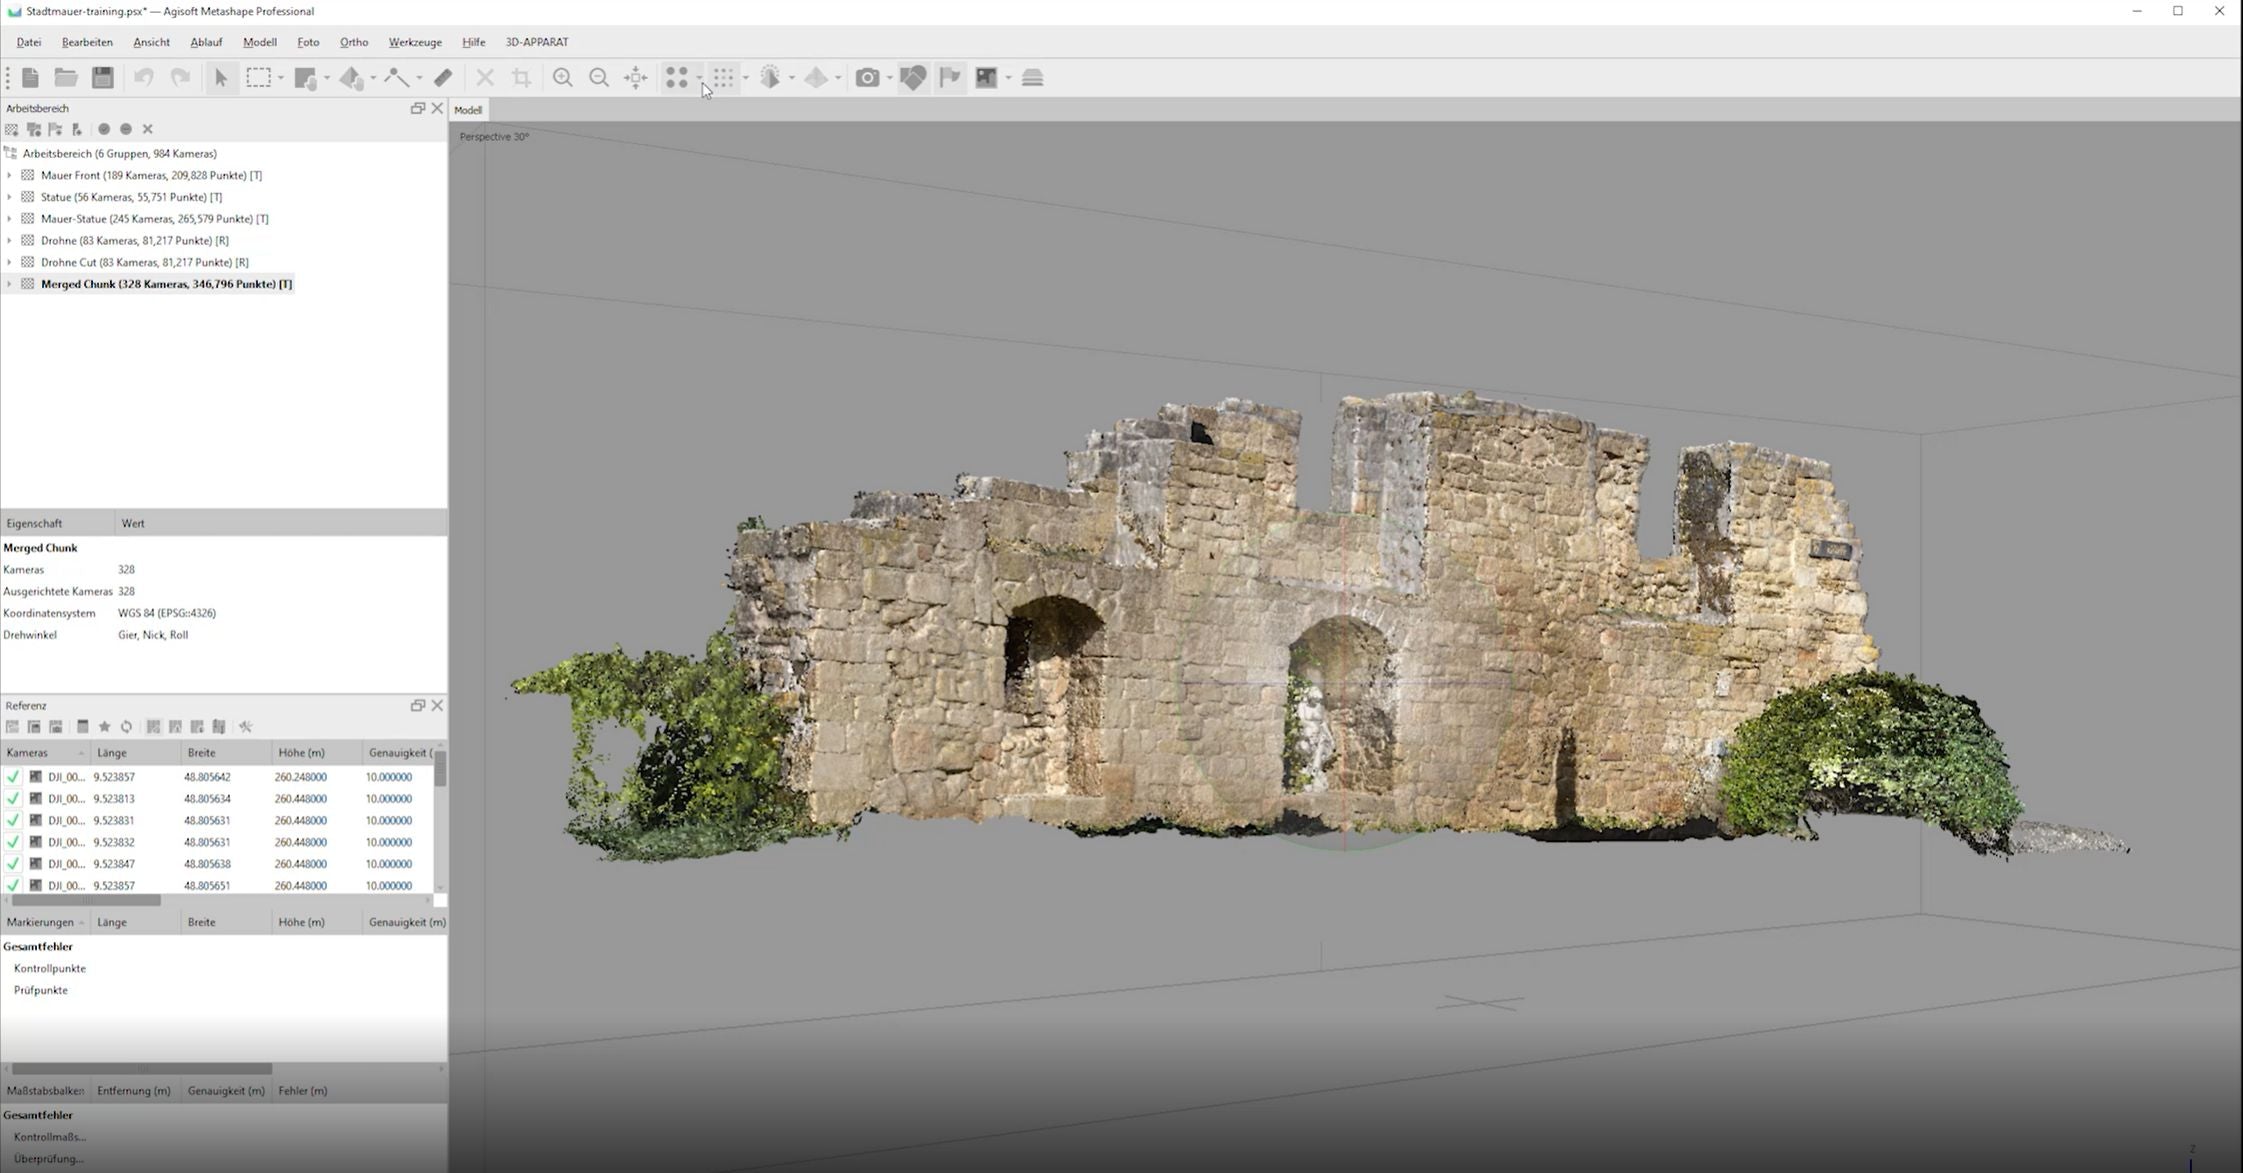Image resolution: width=2243 pixels, height=1173 pixels.
Task: Expand the Drohne Cut chunk
Action: click(9, 262)
